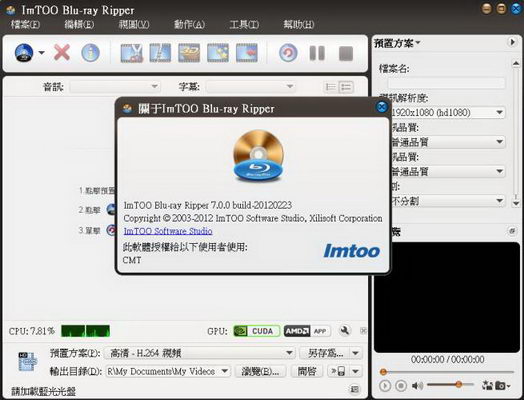The height and width of the screenshot is (400, 524).
Task: Click the load Blu-ray disc icon
Action: coord(24,53)
